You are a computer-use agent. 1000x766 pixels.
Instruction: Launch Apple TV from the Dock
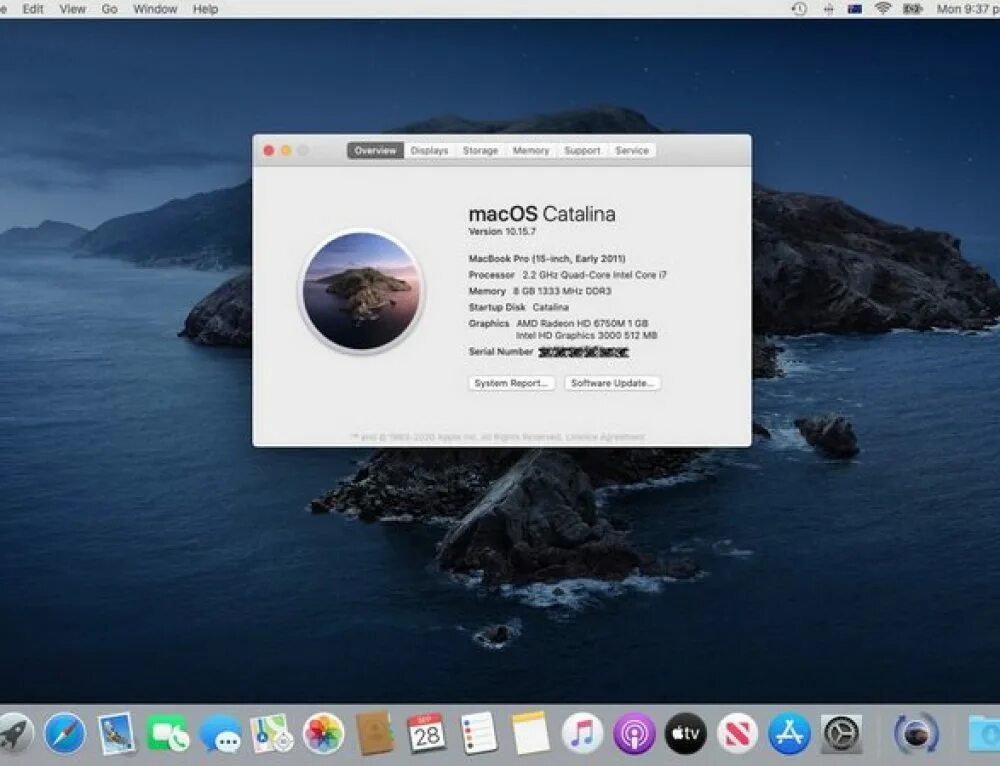click(686, 733)
